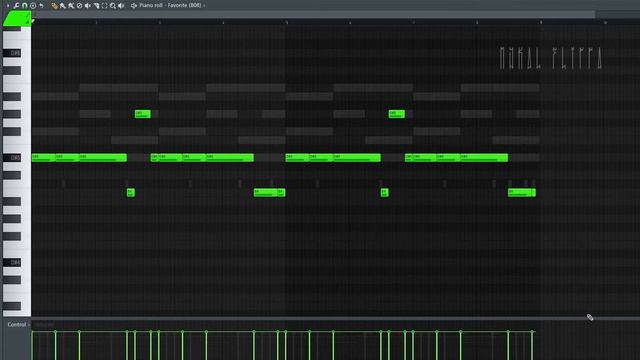Open the Stamp chord tool
Viewport: 640px width, 360px height.
[x=33, y=6]
